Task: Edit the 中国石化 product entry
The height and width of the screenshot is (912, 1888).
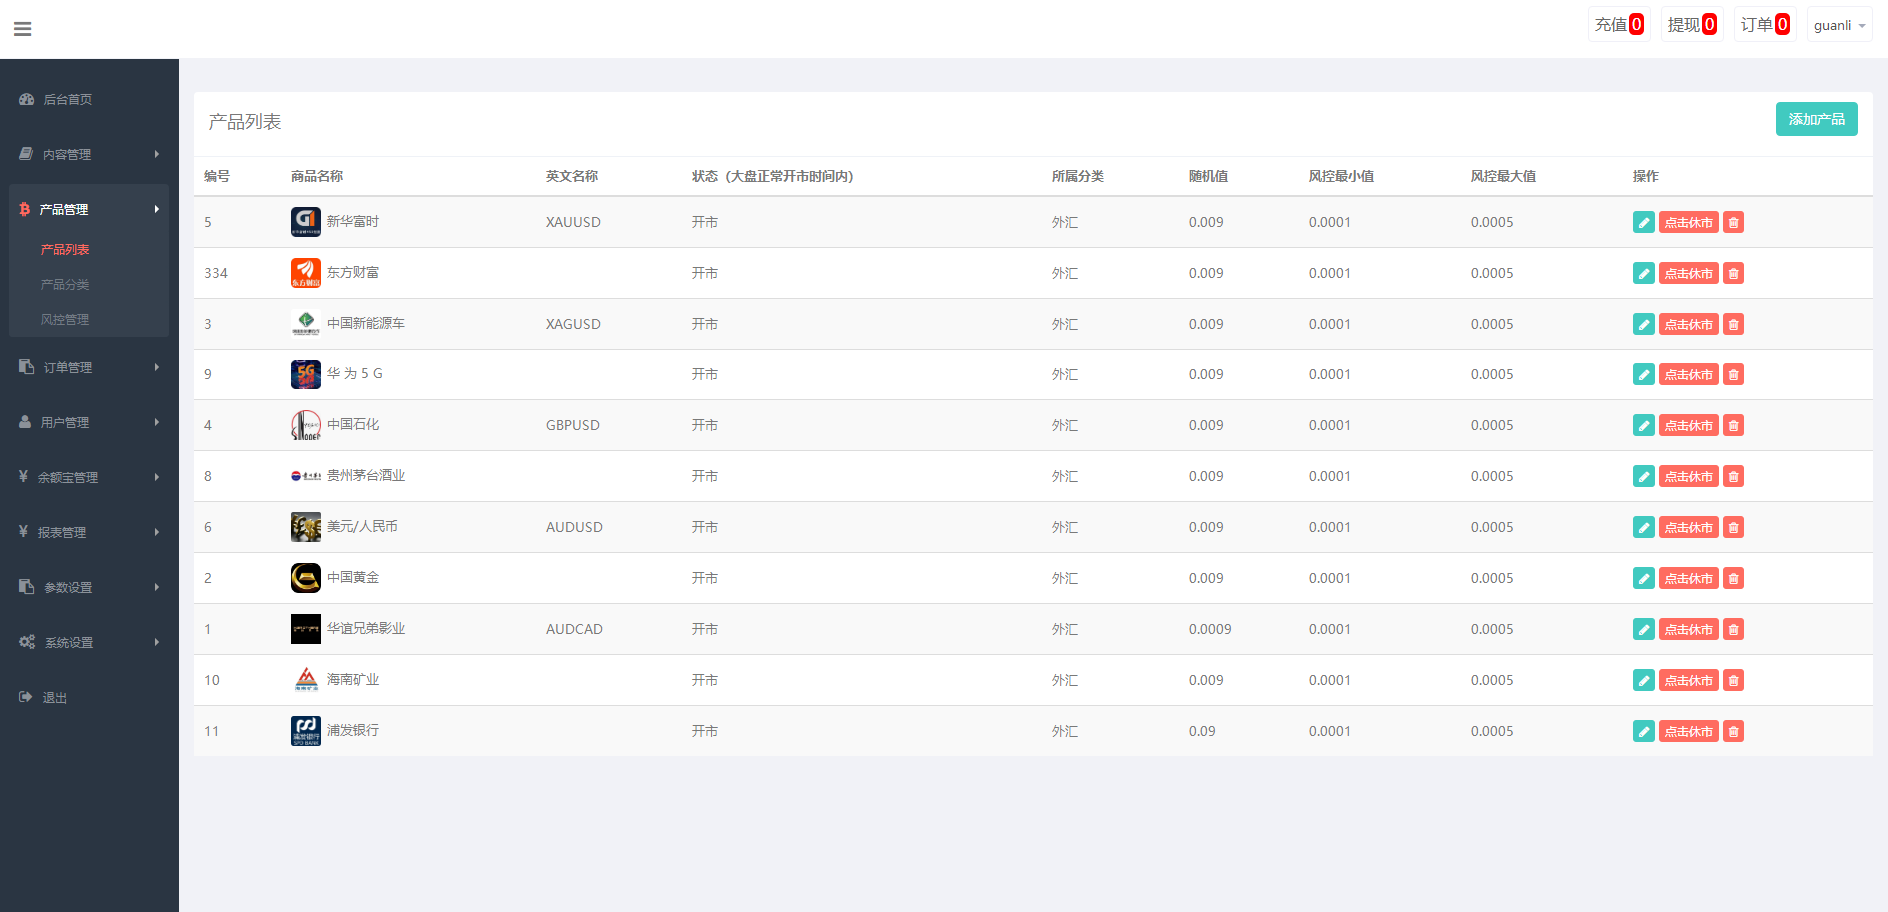Action: point(1643,425)
